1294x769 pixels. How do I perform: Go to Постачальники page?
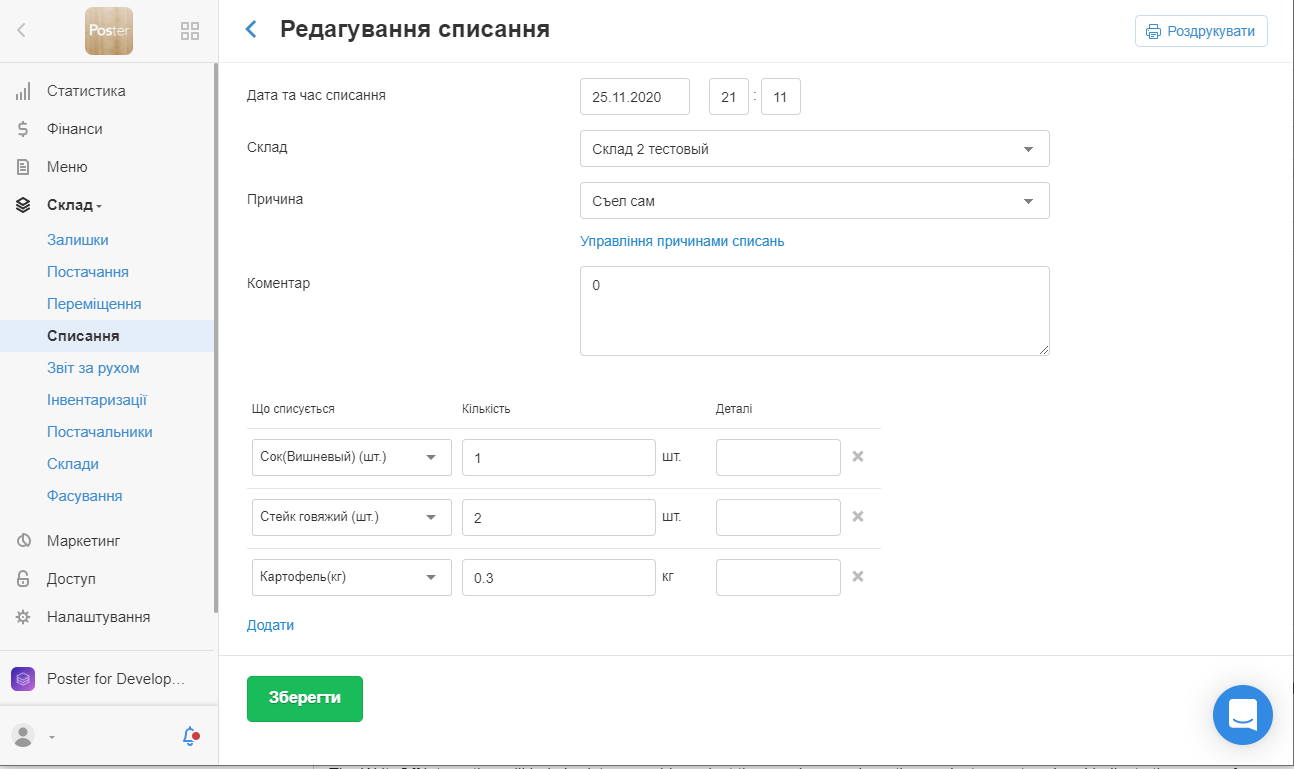coord(100,432)
